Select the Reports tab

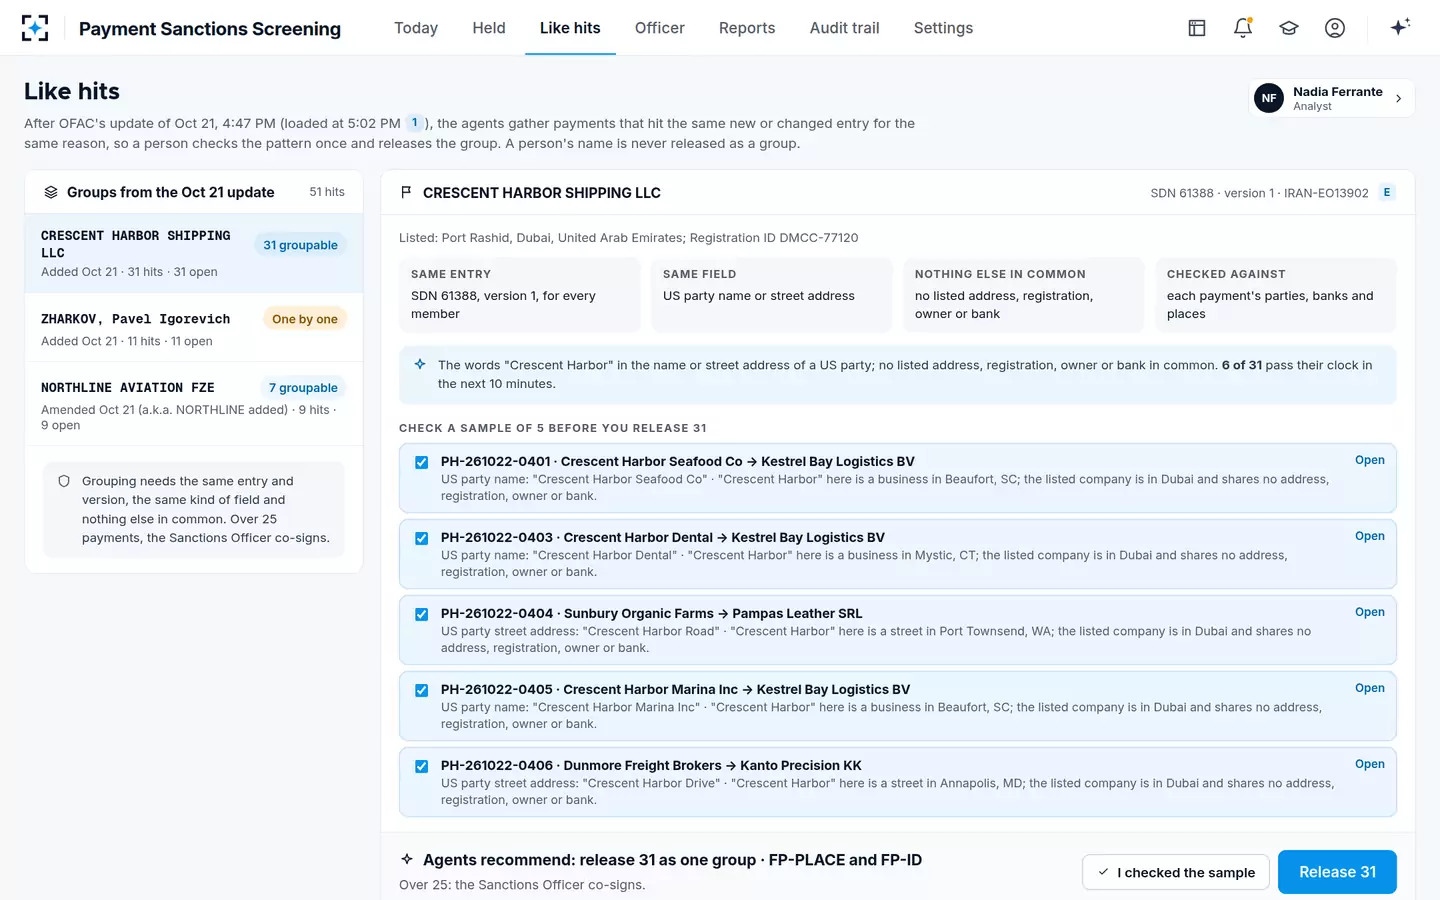(747, 28)
